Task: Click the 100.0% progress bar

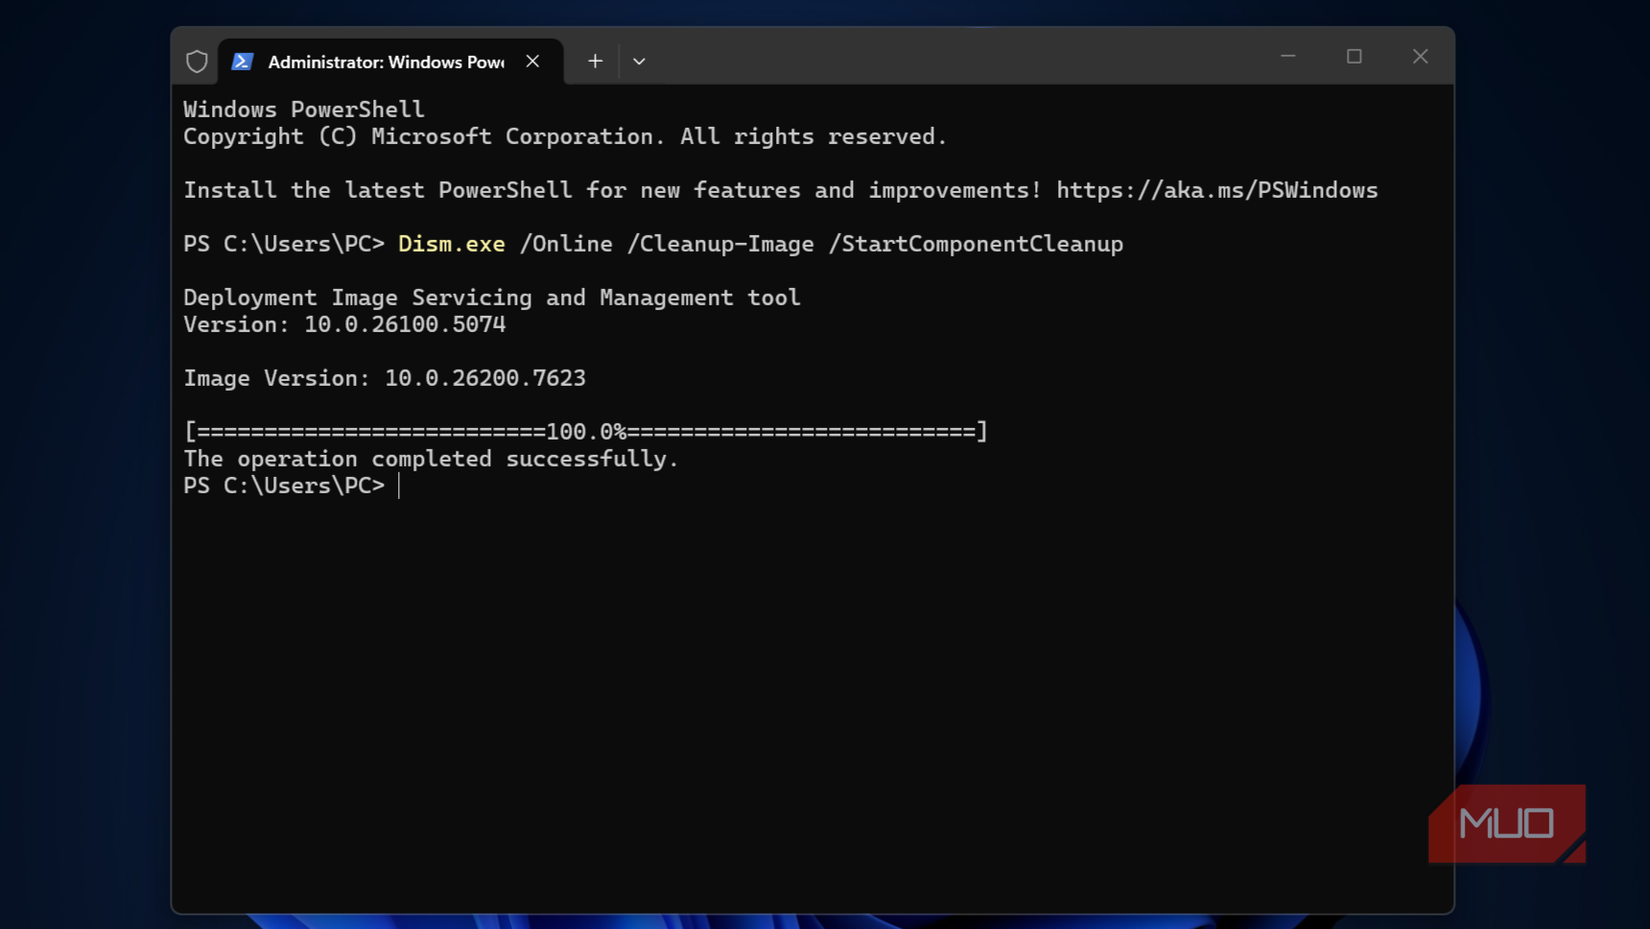Action: pyautogui.click(x=586, y=432)
